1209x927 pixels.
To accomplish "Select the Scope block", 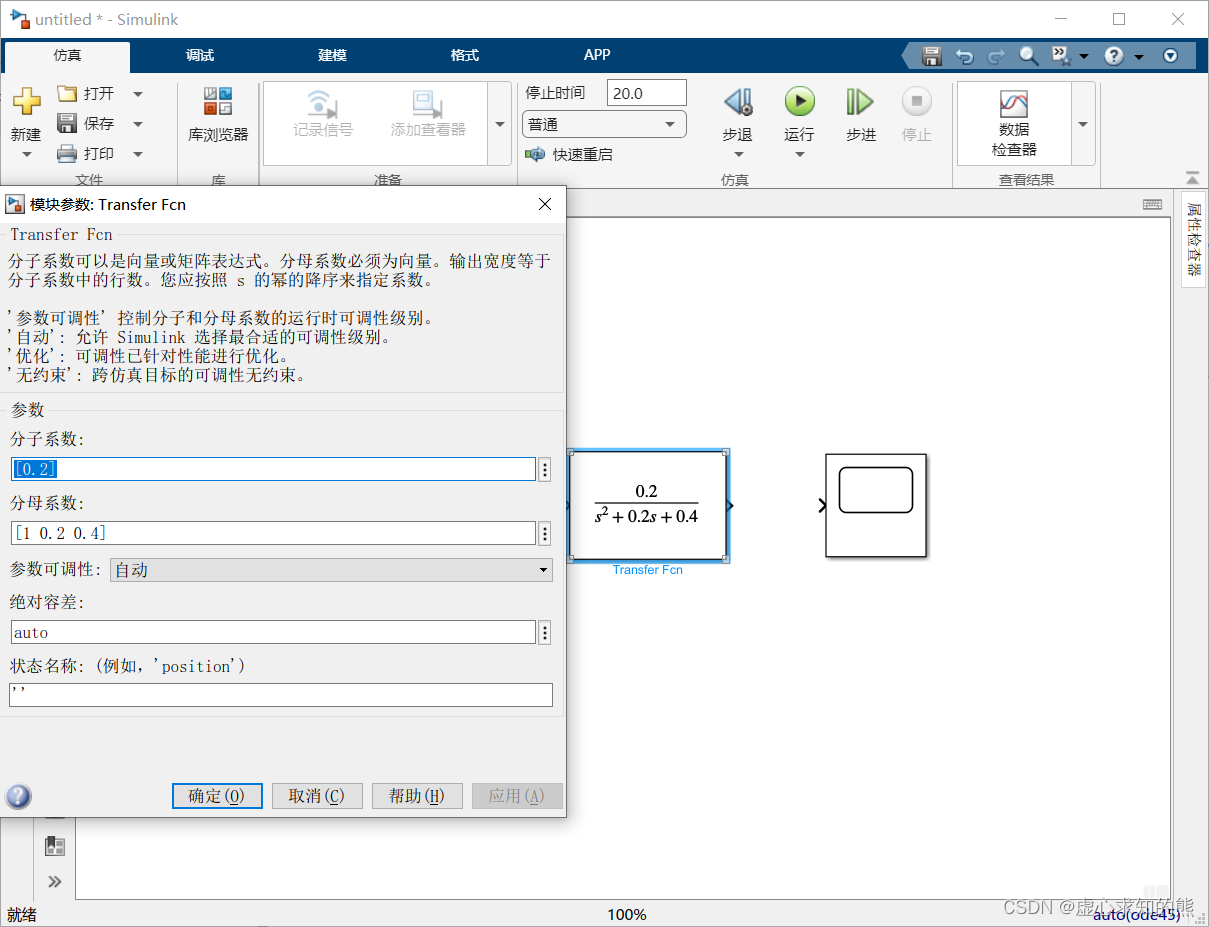I will click(876, 505).
